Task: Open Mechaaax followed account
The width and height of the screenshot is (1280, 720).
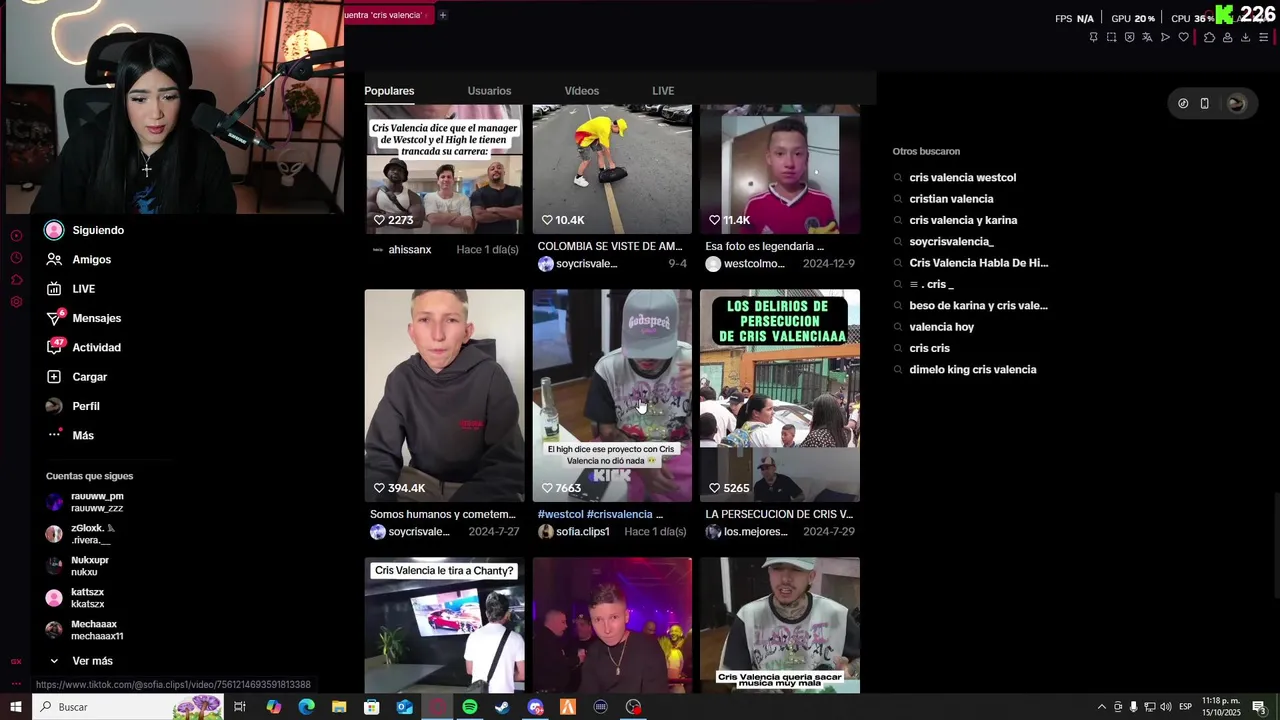Action: [x=85, y=630]
